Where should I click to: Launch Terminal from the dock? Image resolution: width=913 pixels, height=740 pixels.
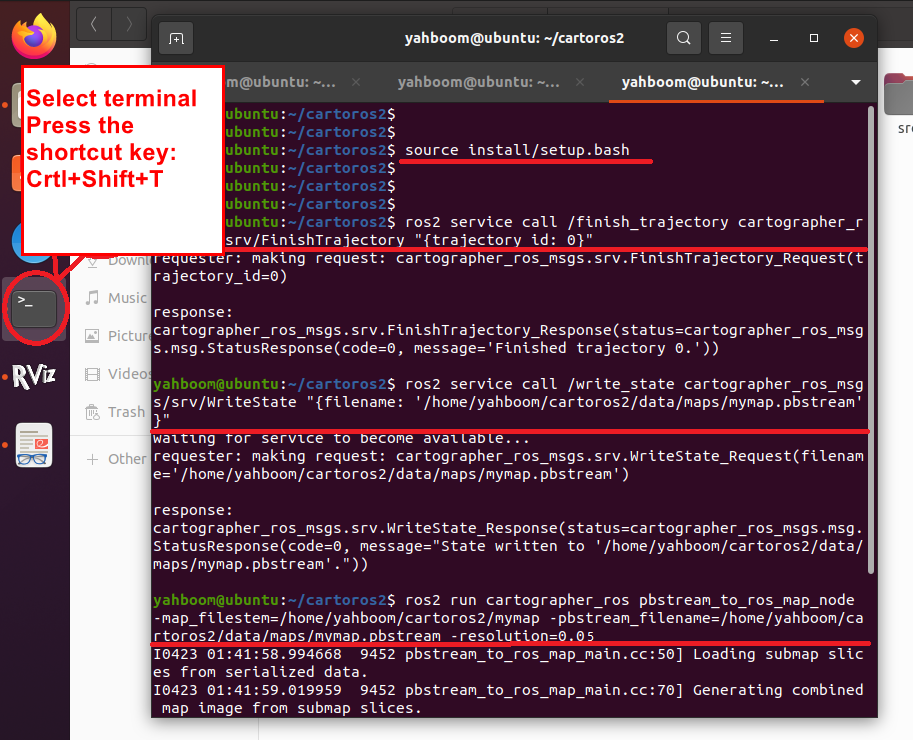click(x=34, y=309)
